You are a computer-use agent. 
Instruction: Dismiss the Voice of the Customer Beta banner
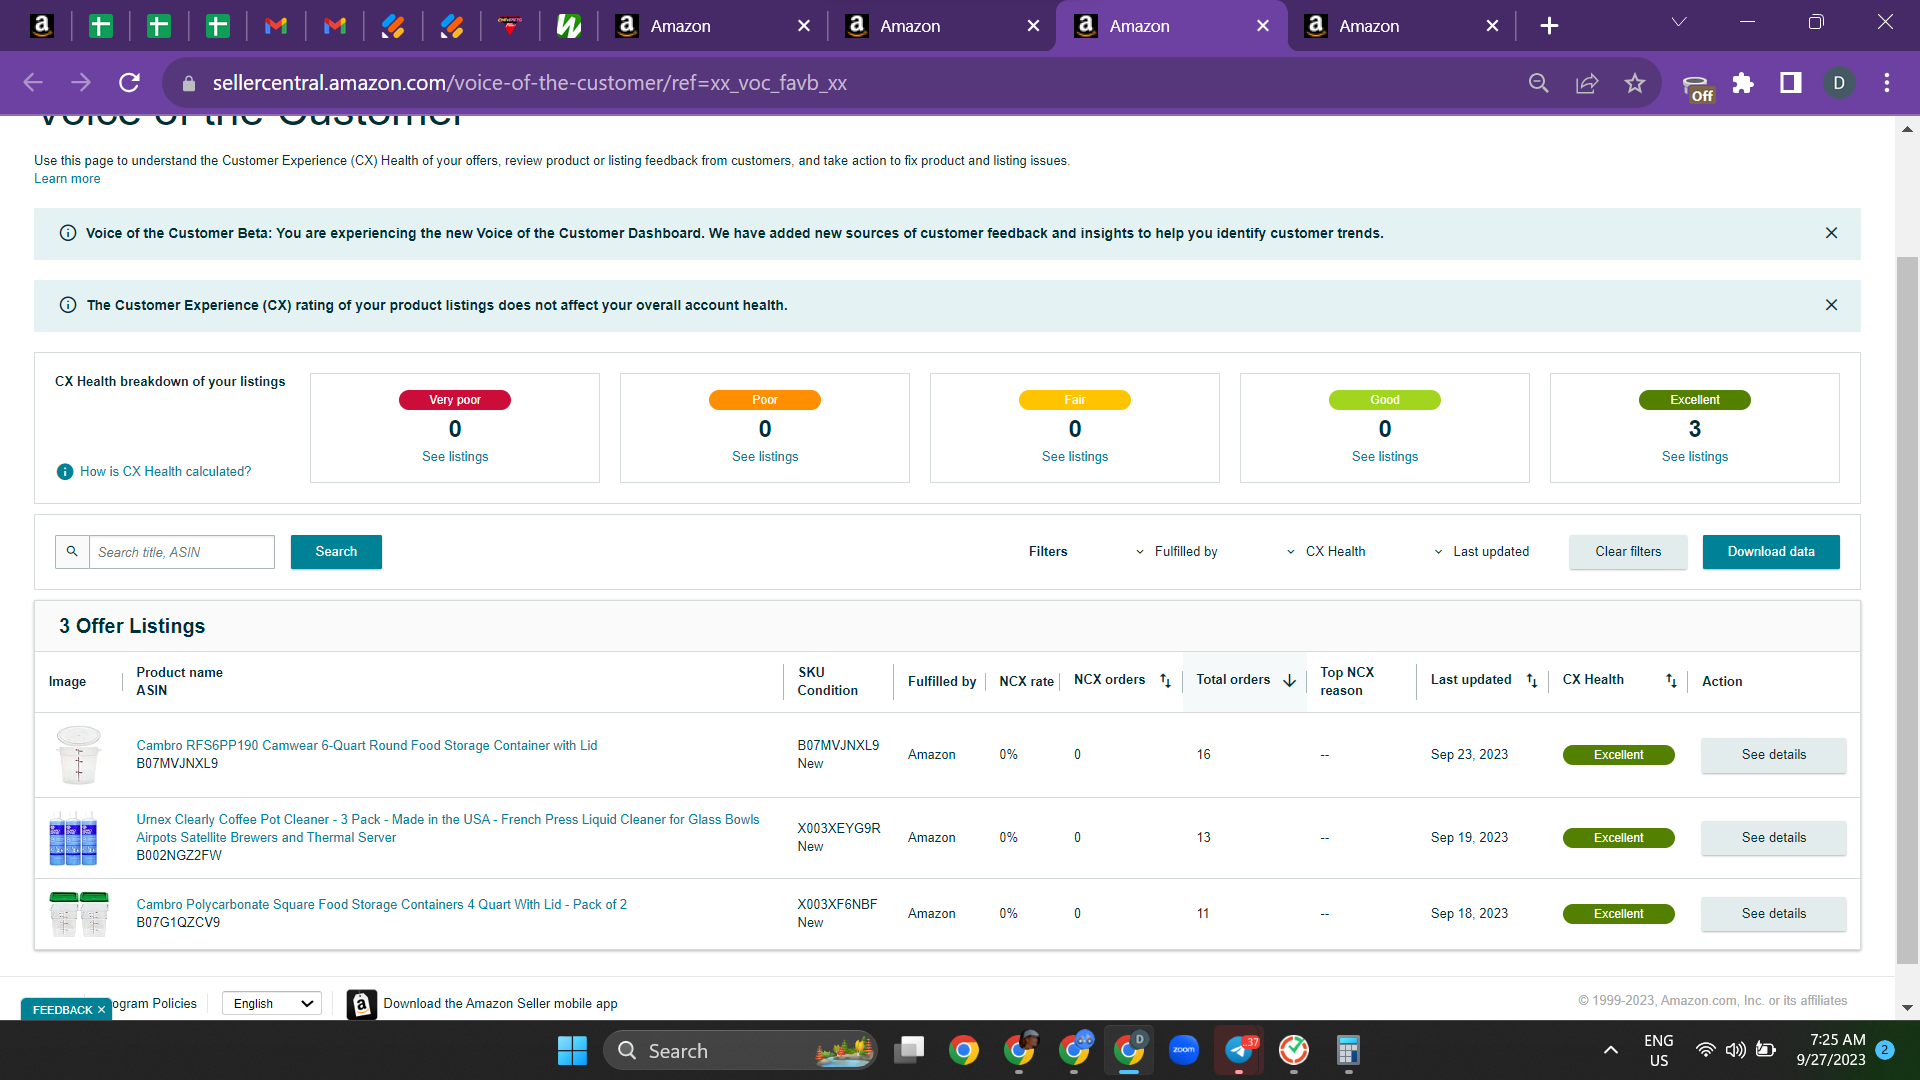[1831, 233]
